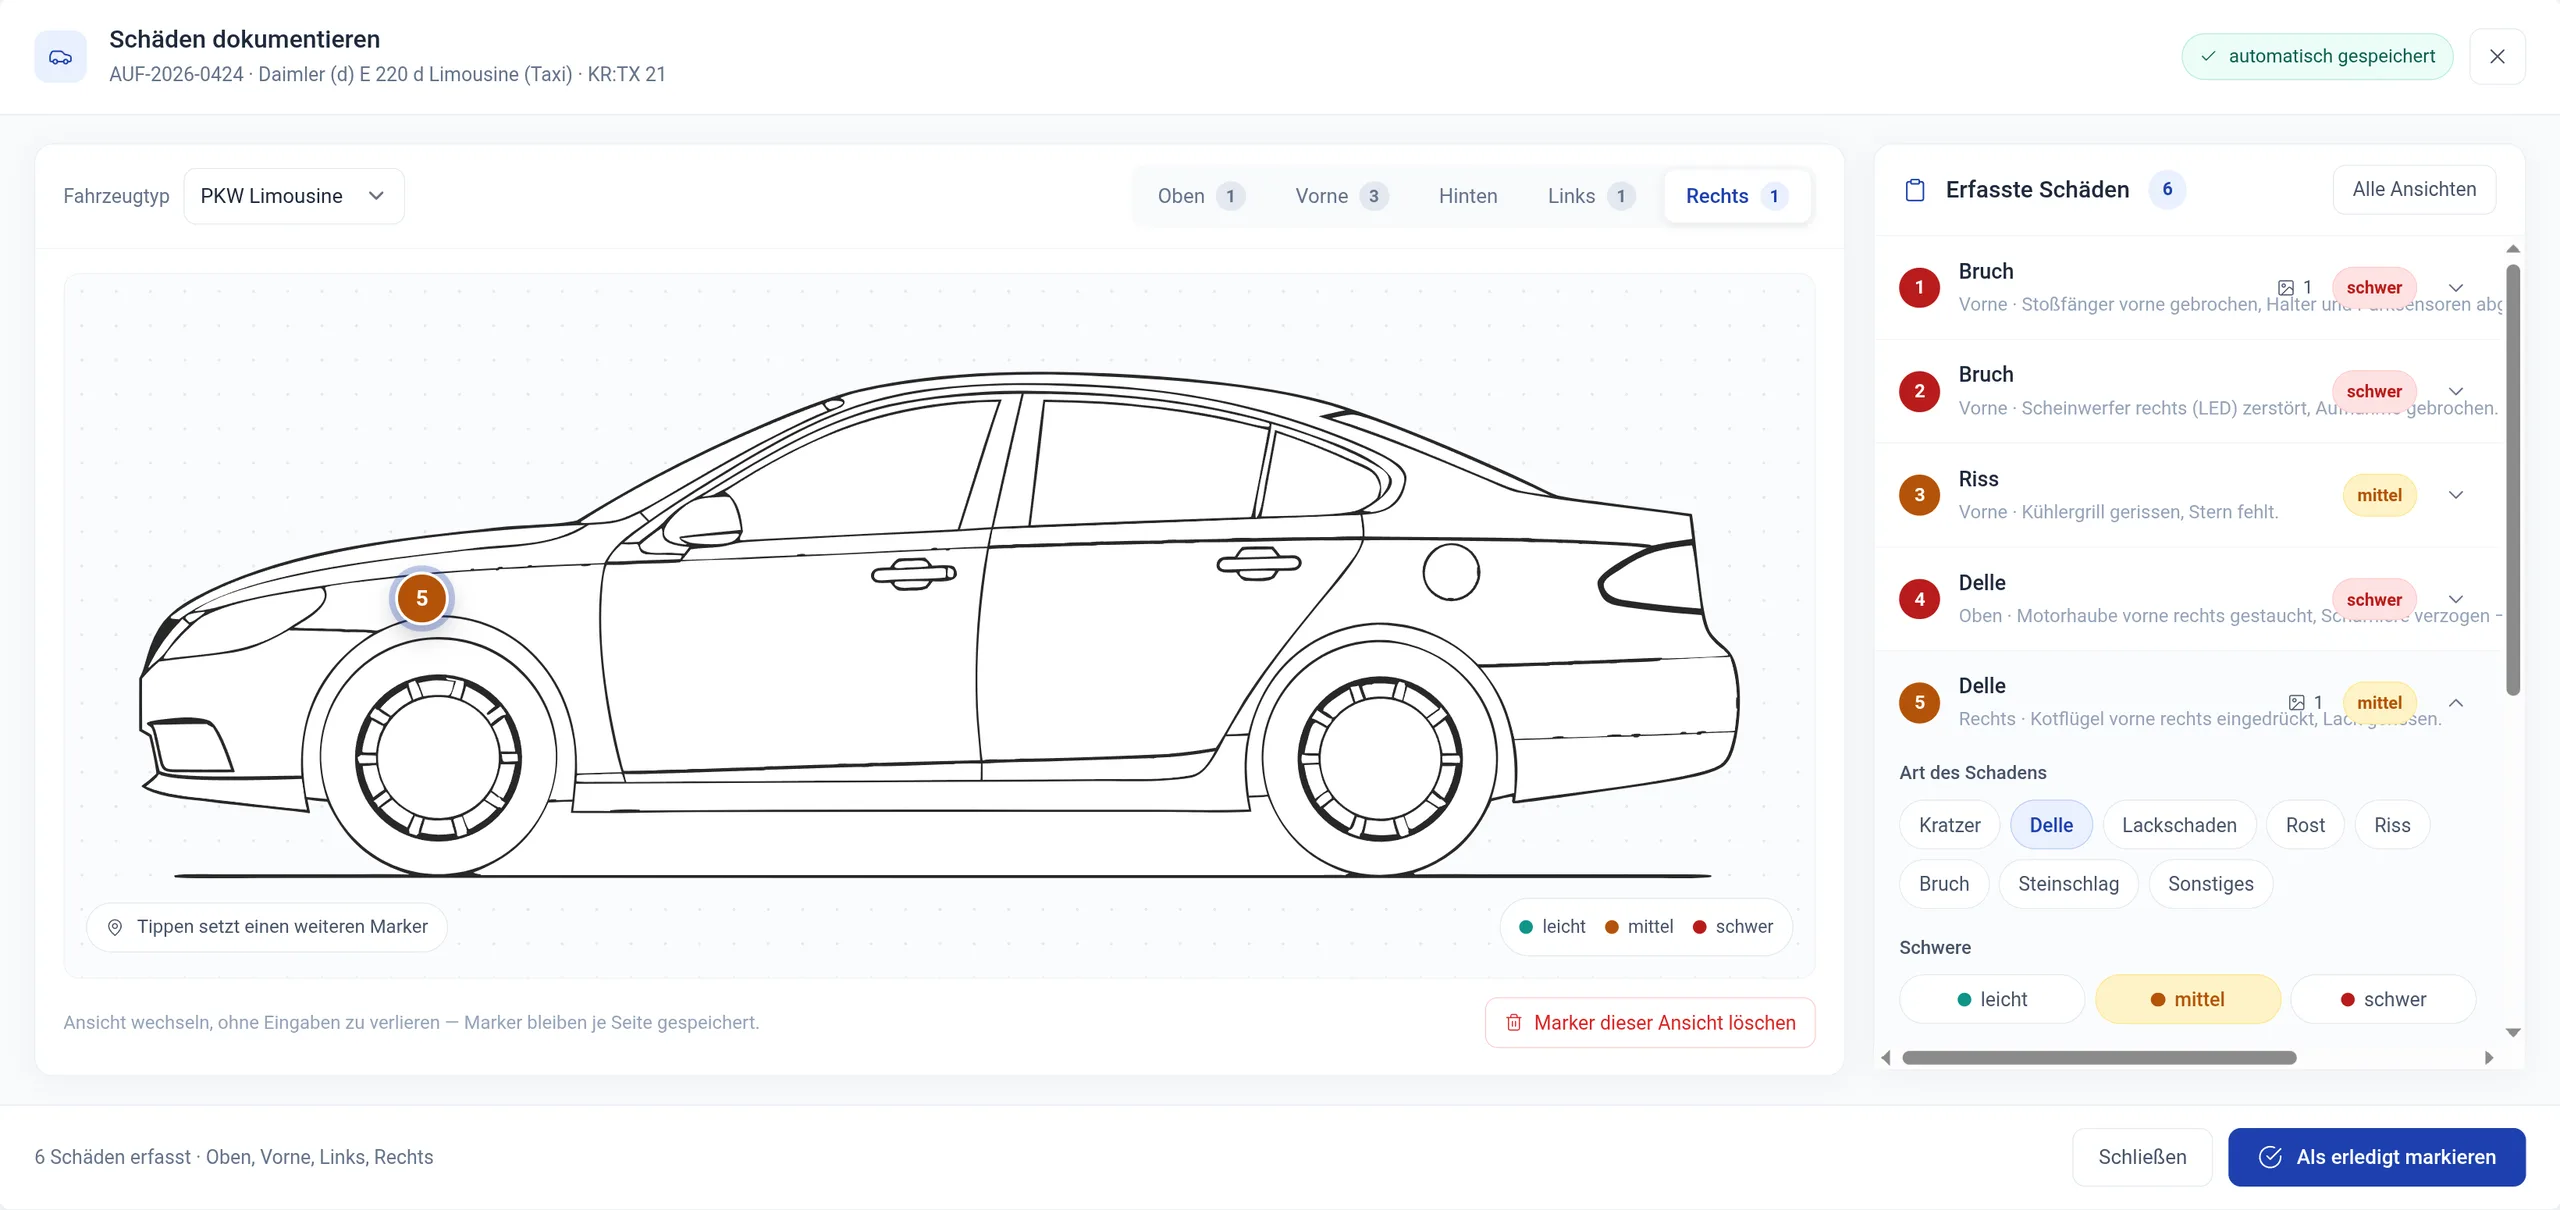Screen dimensions: 2560x1210
Task: Click the red number 4 badge for Delle
Action: [x=1919, y=599]
